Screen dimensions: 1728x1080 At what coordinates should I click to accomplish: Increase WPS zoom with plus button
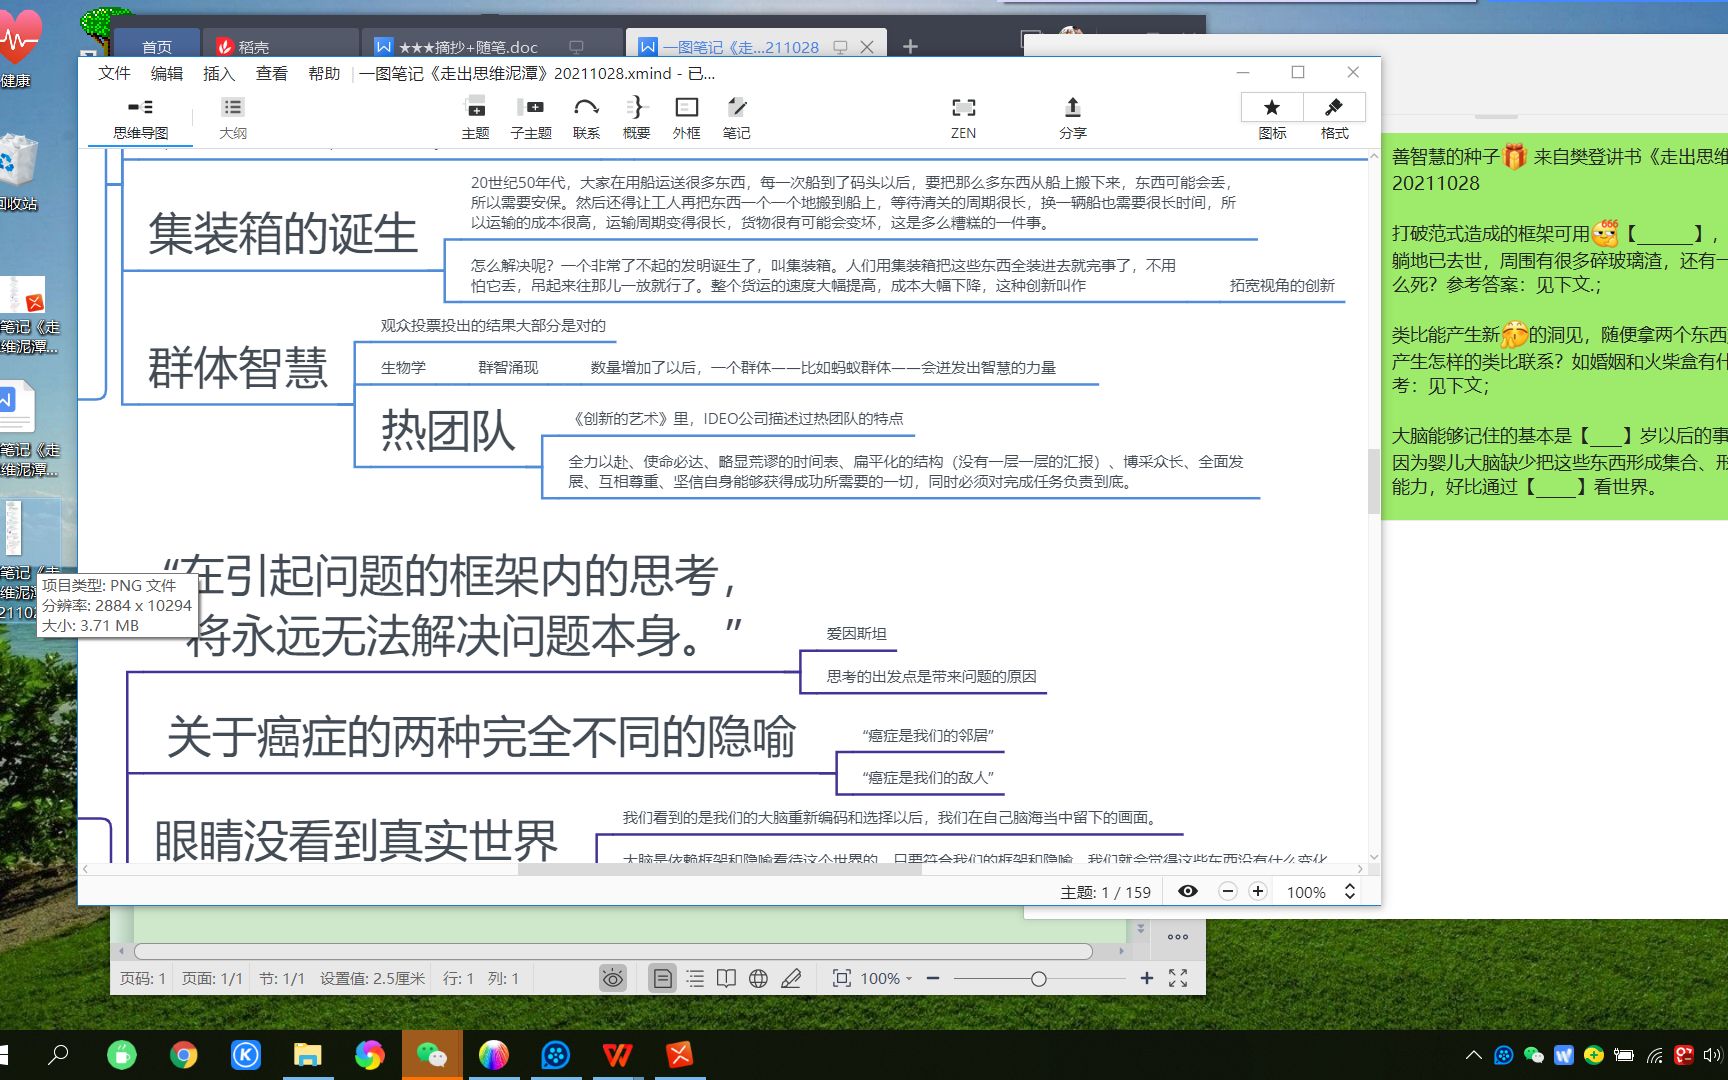1147,978
